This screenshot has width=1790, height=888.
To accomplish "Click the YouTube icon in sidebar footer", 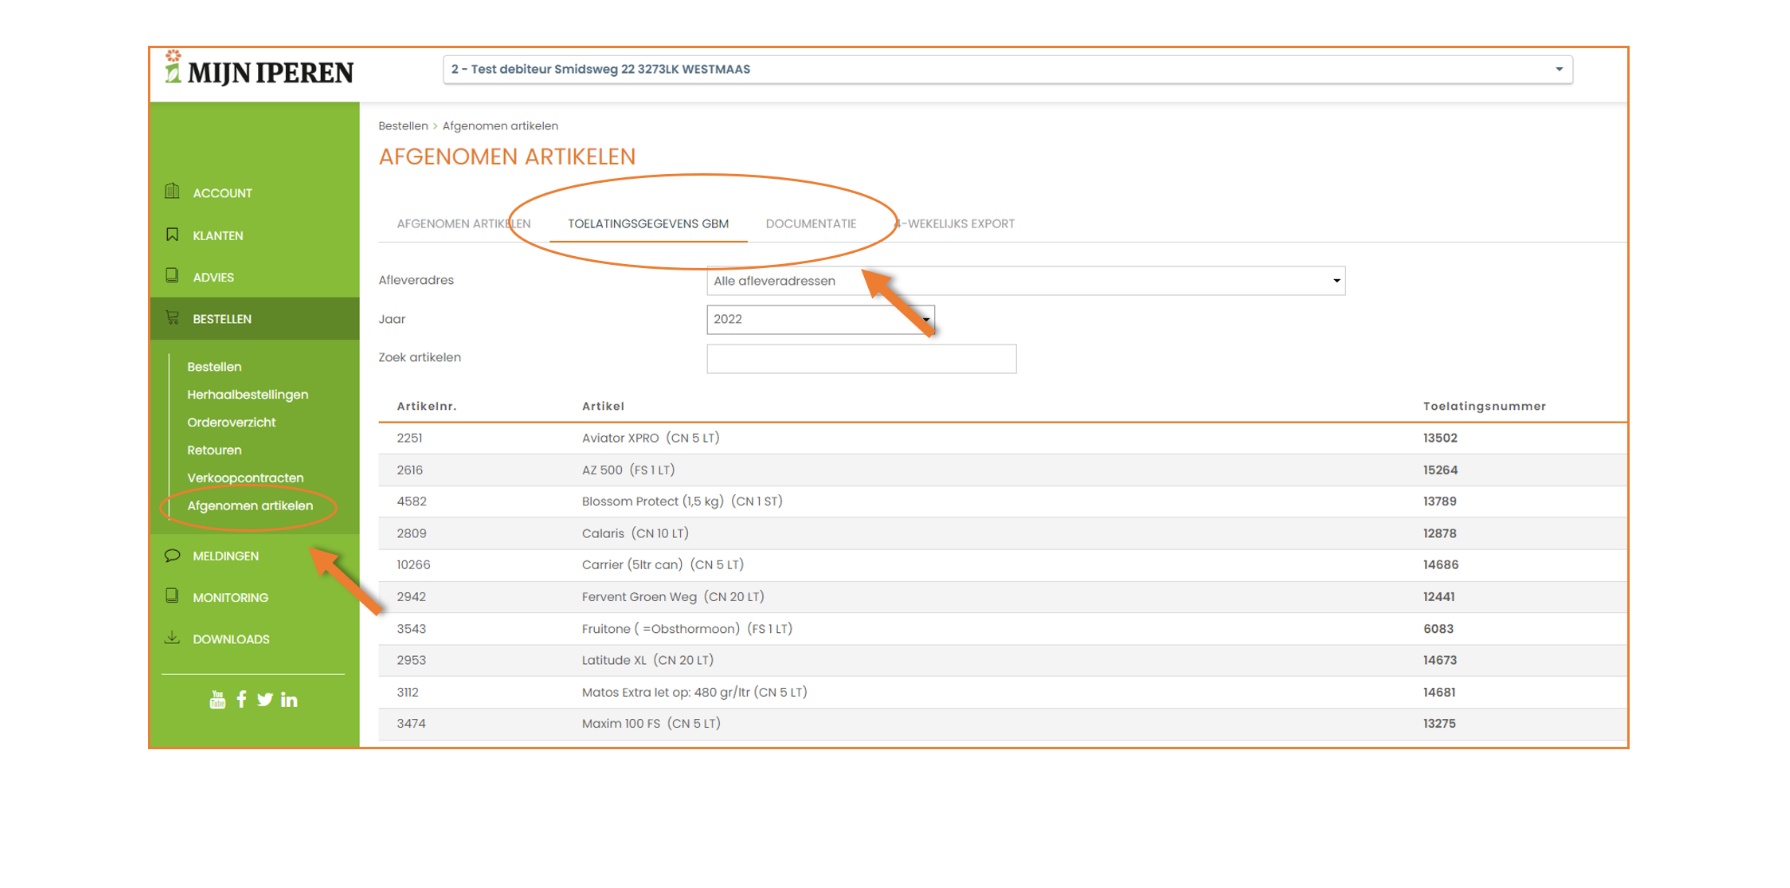I will point(217,700).
